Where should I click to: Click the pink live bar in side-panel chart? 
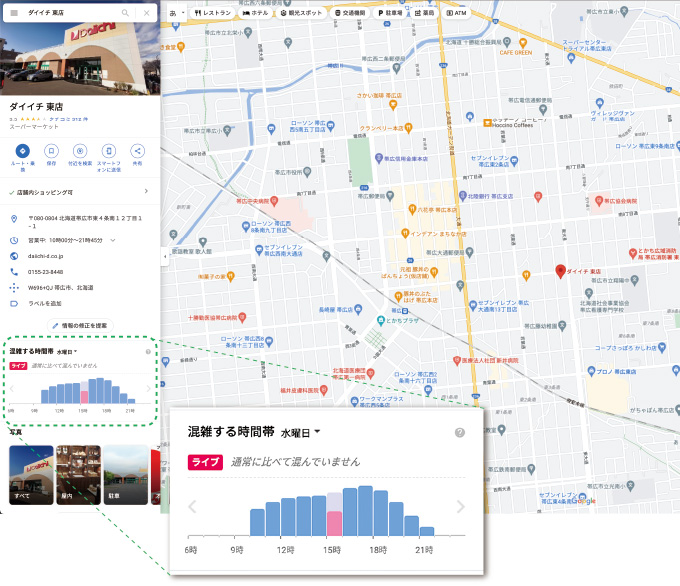(84, 397)
